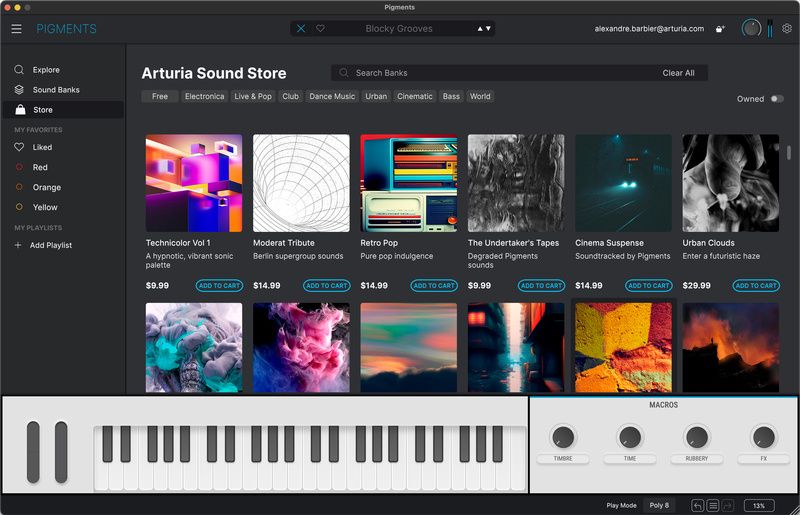Open the edit history list icon
The height and width of the screenshot is (515, 800).
(x=713, y=506)
